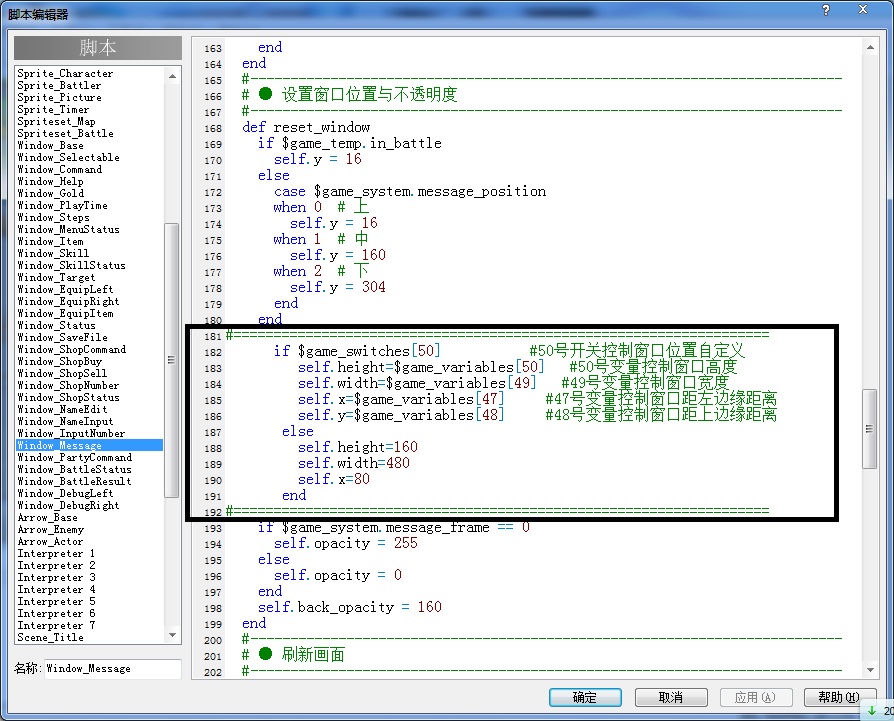Click the code editor scroll-up arrow
The width and height of the screenshot is (894, 721).
pos(870,47)
